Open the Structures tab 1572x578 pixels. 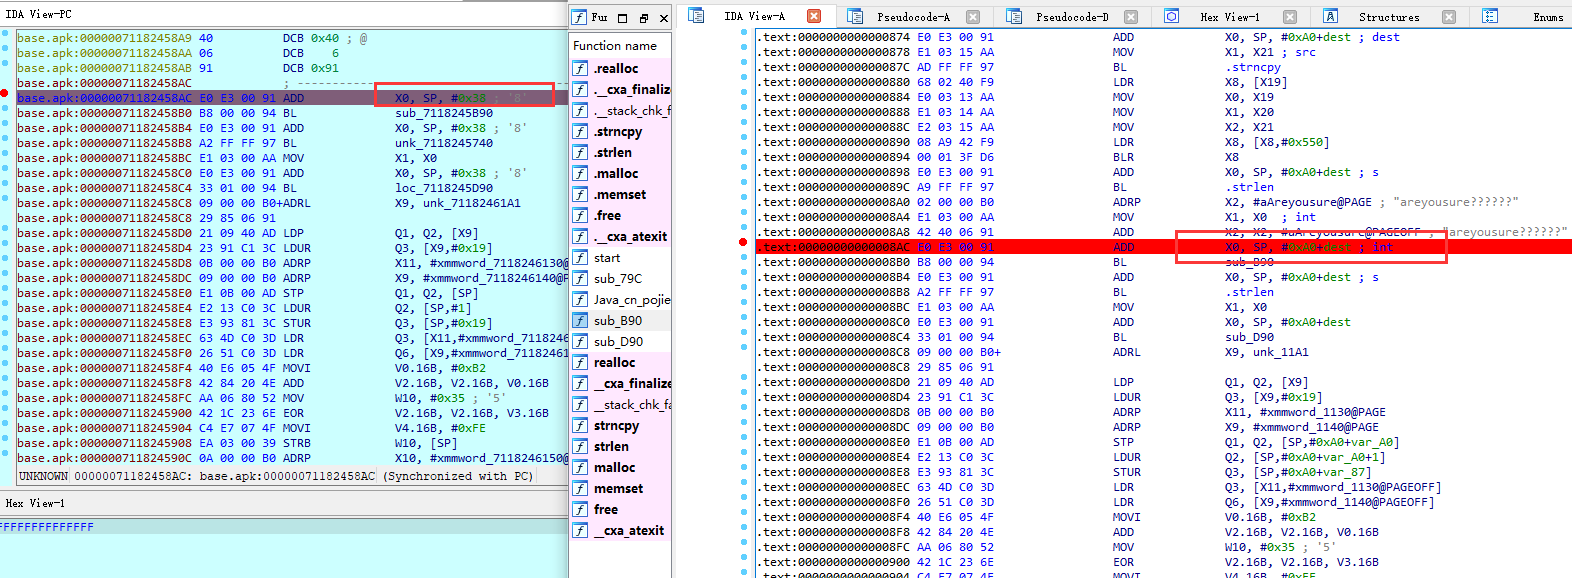(x=1388, y=17)
